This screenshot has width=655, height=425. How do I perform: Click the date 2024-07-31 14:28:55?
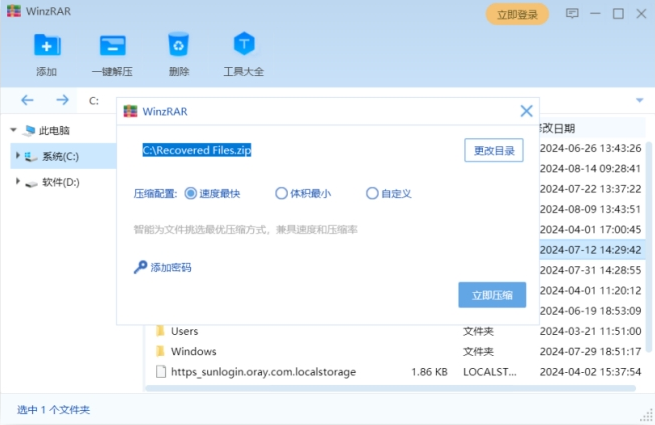(590, 270)
